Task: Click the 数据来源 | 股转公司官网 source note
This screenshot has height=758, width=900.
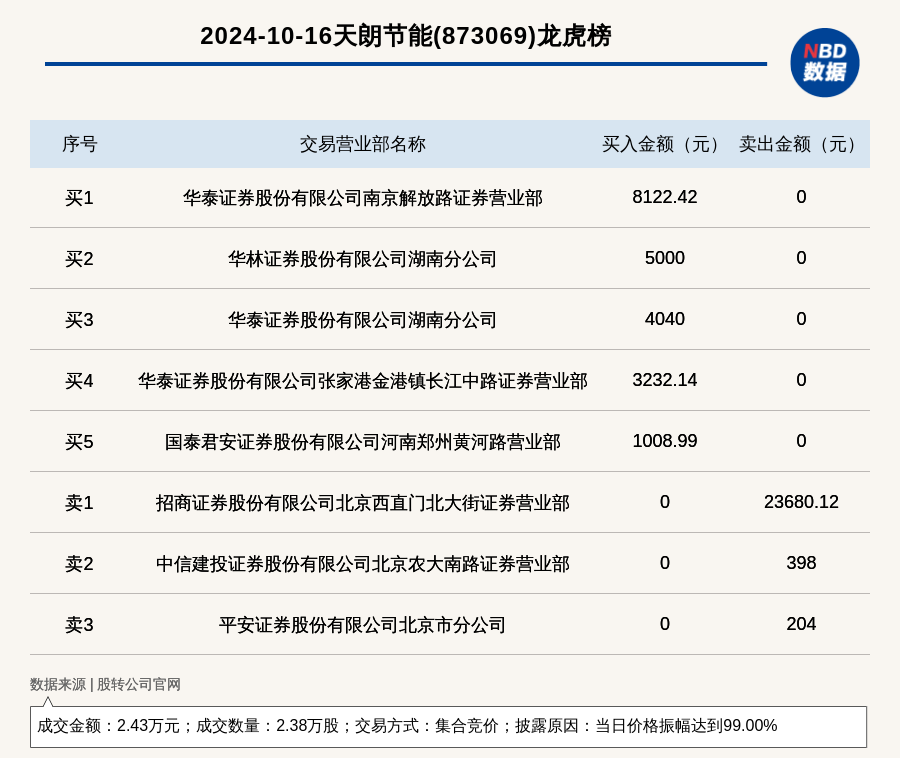Action: (x=105, y=684)
